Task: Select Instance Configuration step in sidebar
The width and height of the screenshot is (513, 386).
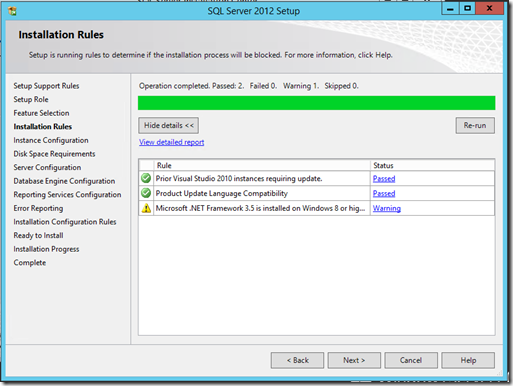Action: 51,140
